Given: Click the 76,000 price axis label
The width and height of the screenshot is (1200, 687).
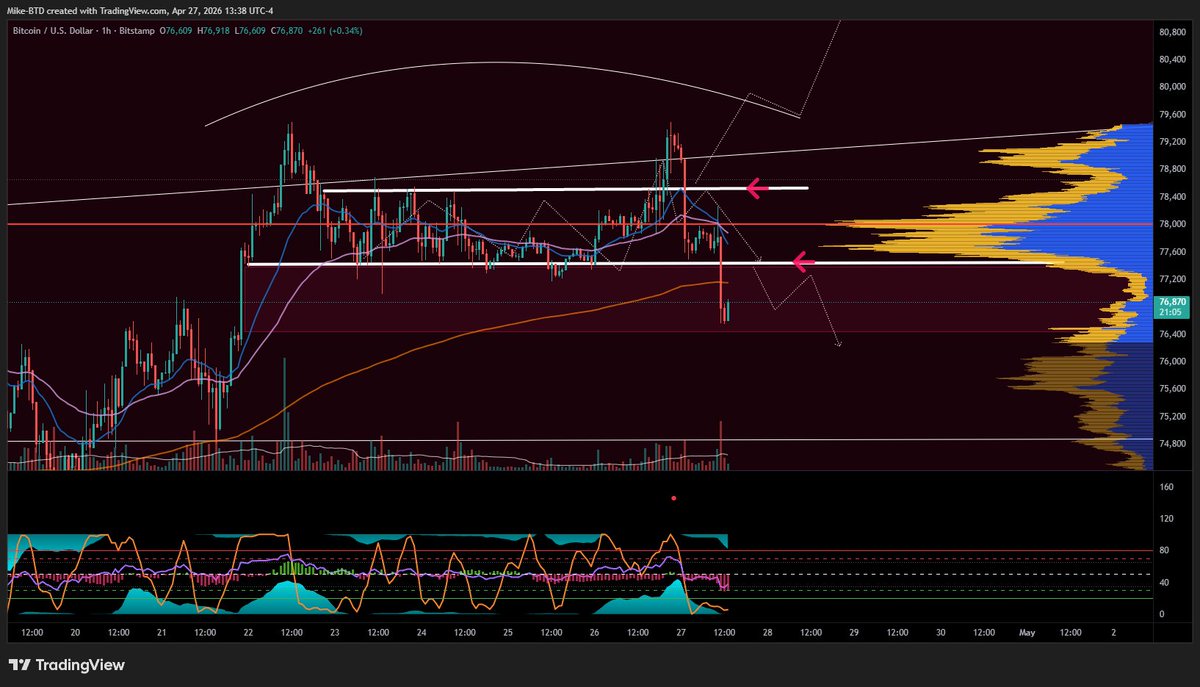Looking at the screenshot, I should 1172,361.
